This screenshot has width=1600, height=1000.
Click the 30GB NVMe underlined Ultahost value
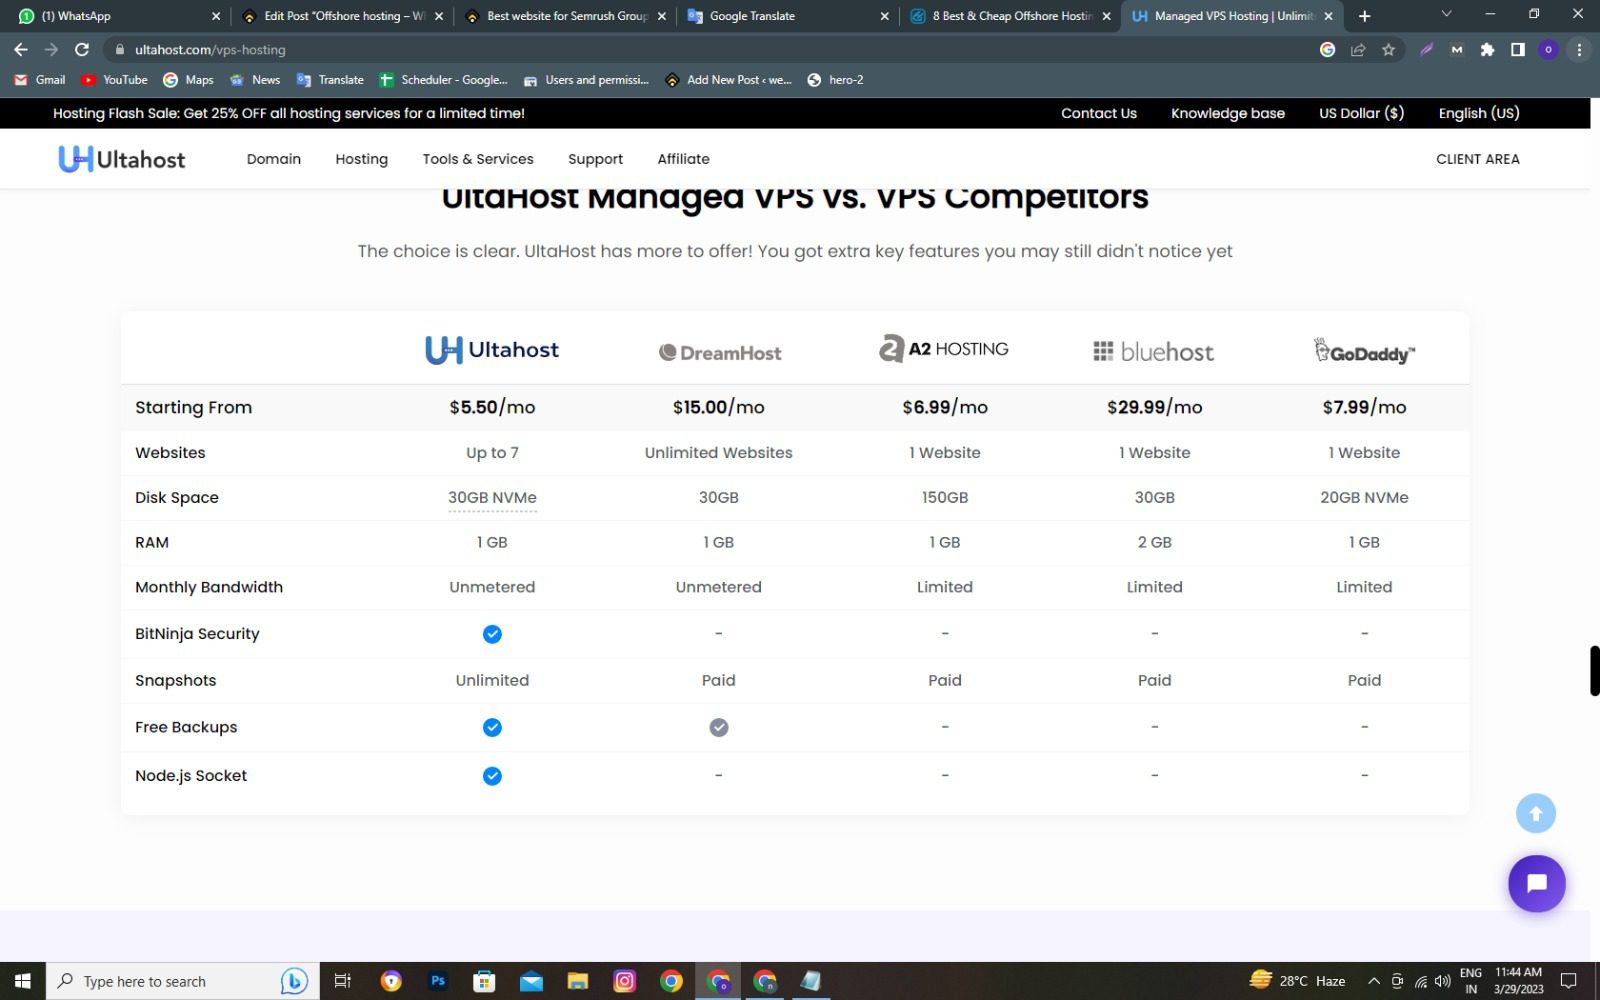(x=492, y=498)
